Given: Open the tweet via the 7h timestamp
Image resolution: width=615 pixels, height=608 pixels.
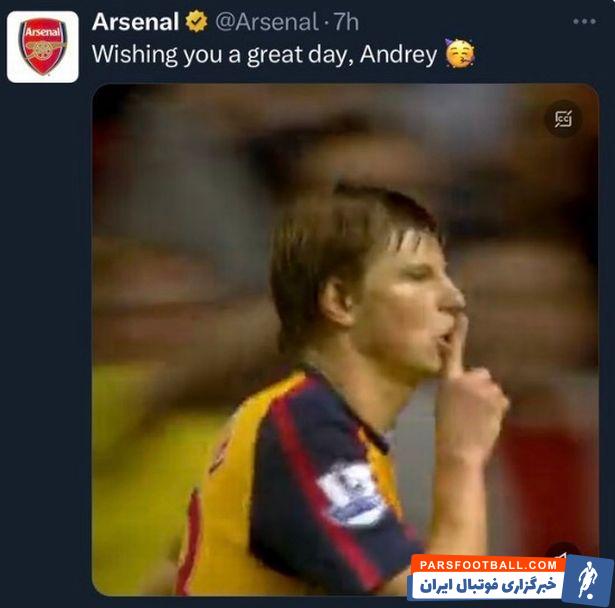Looking at the screenshot, I should click(x=345, y=21).
